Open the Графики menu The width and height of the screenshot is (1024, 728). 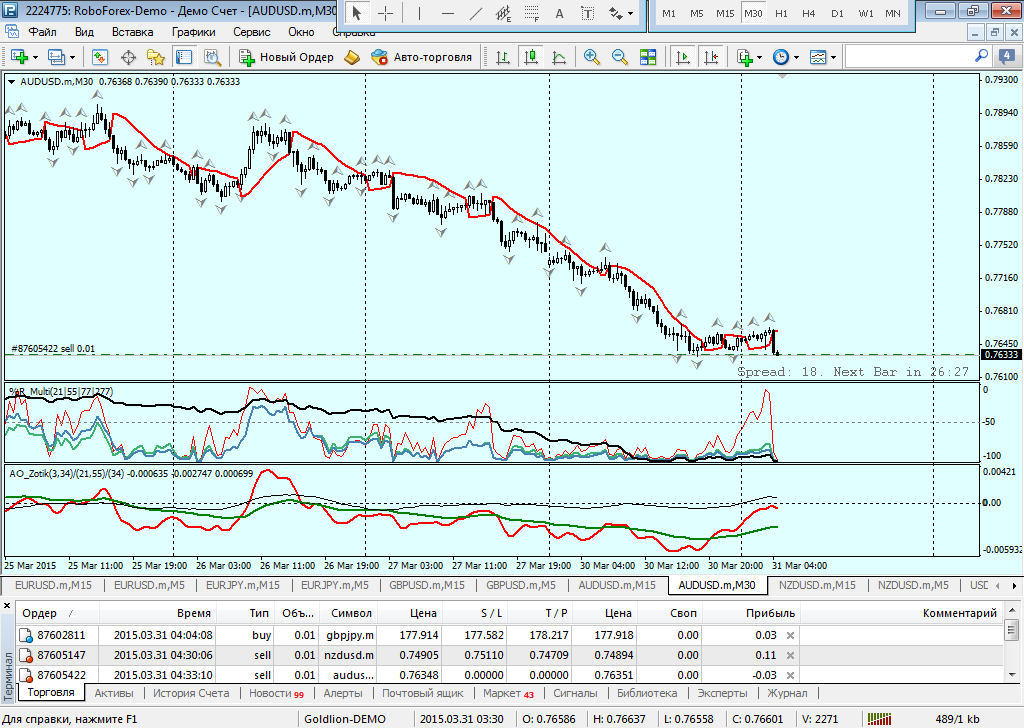(x=194, y=32)
